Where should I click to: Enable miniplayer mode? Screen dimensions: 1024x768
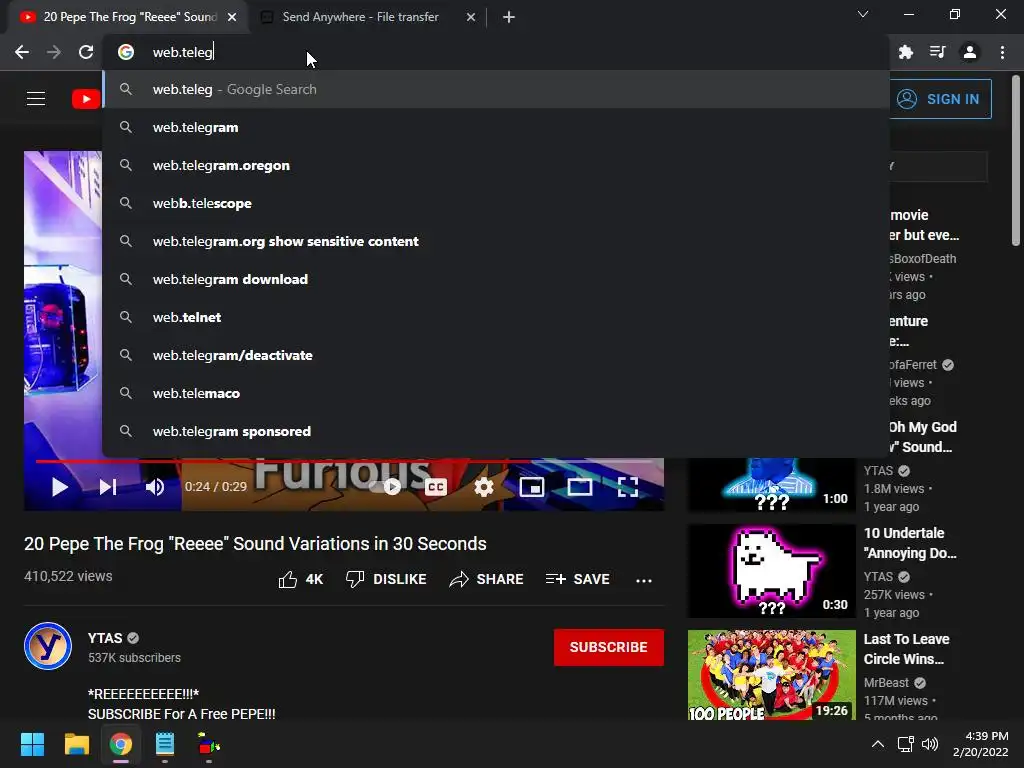click(532, 487)
